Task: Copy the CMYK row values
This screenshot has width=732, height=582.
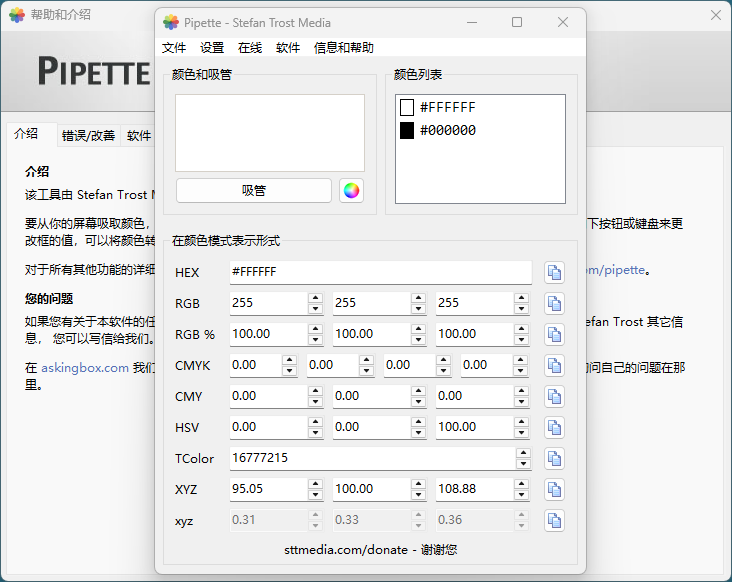Action: 554,366
